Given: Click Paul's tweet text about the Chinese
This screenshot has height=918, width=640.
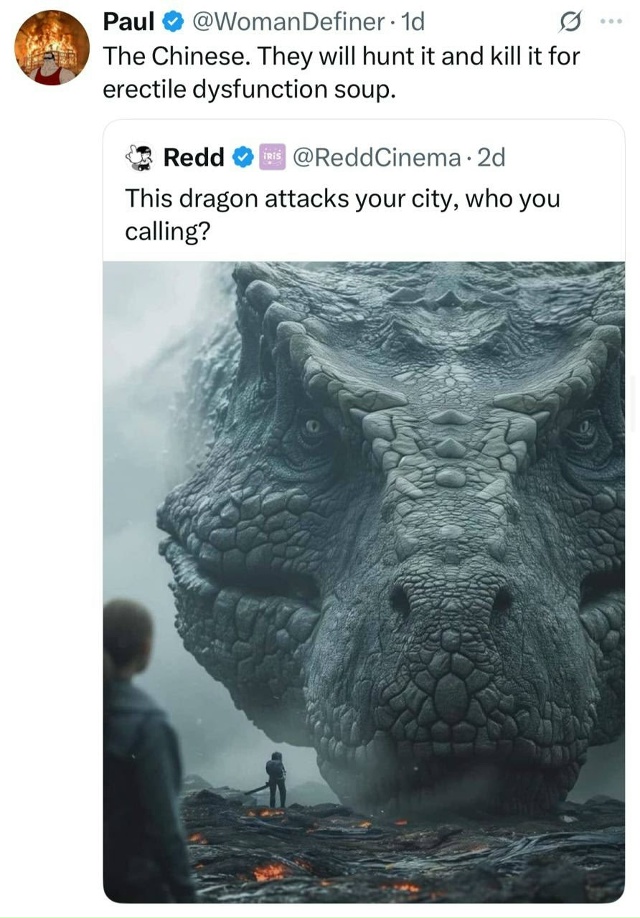Looking at the screenshot, I should (340, 72).
